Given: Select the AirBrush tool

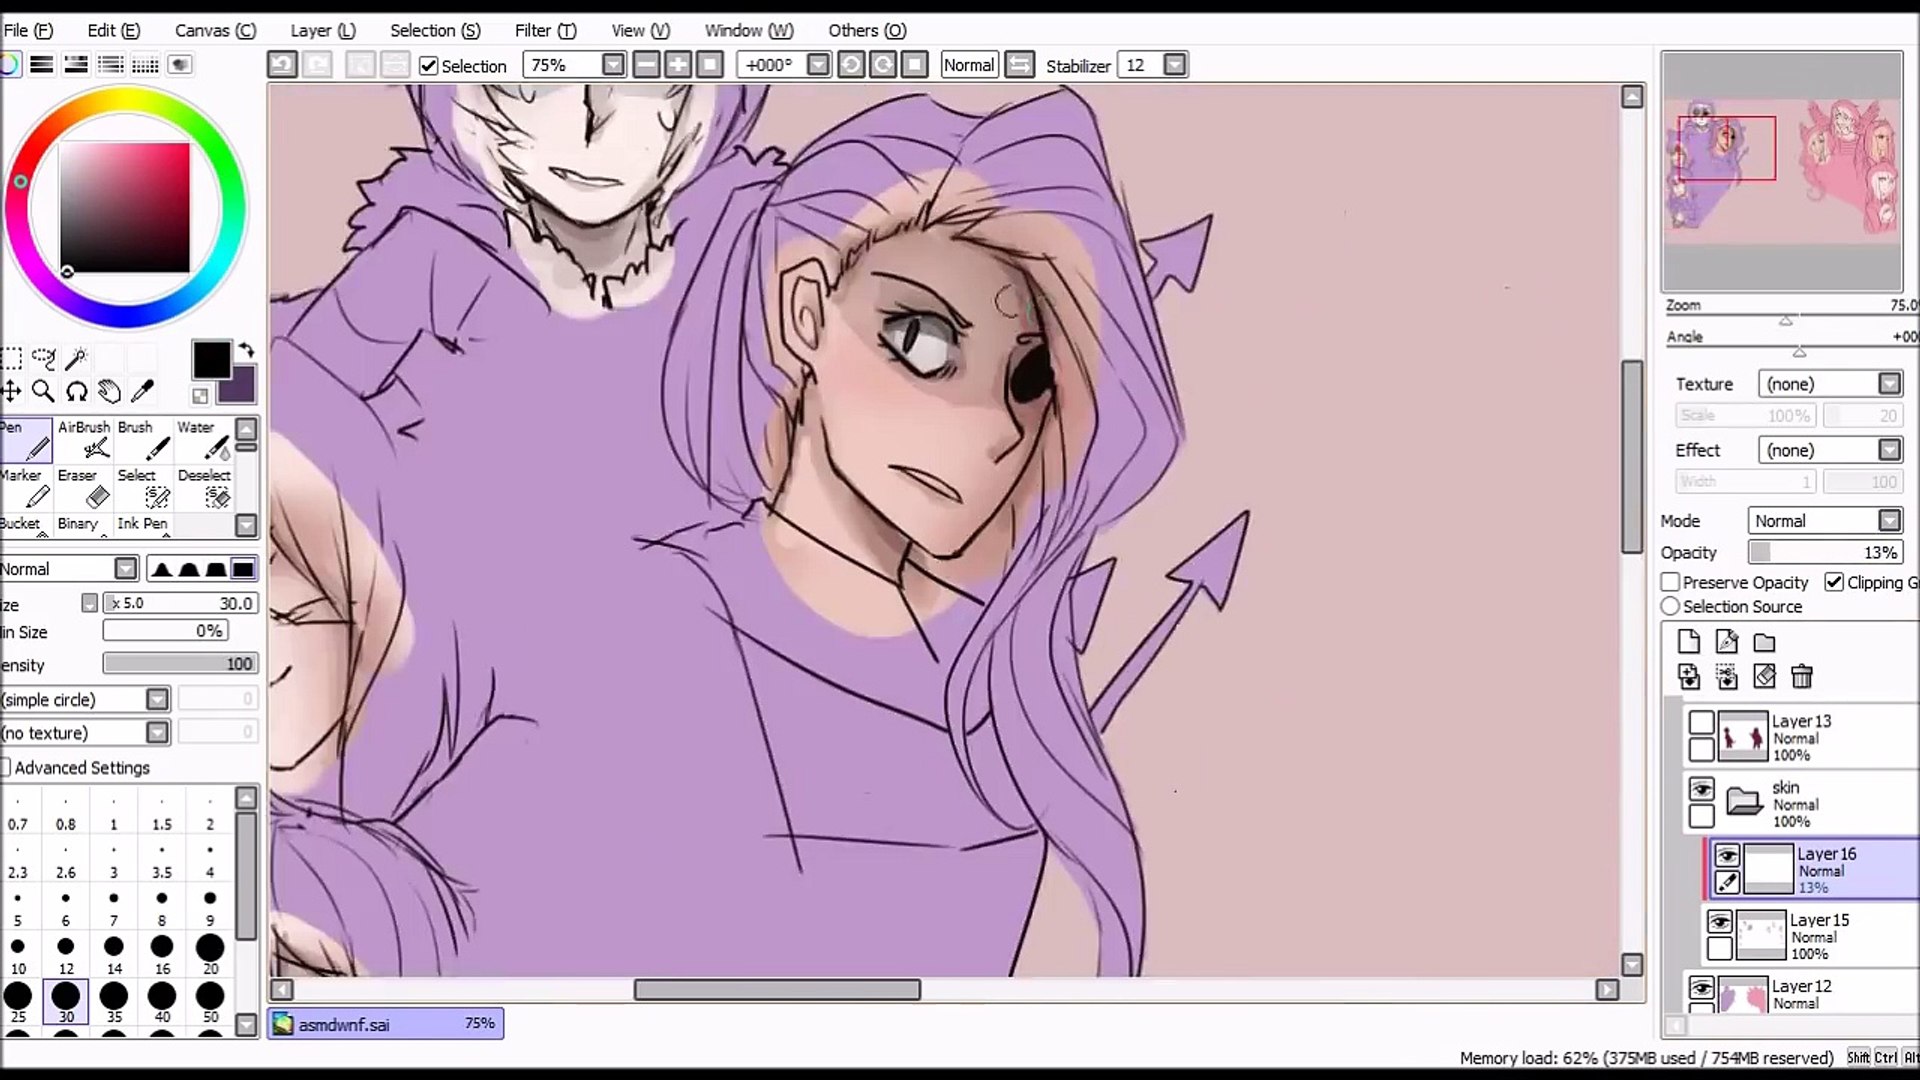Looking at the screenshot, I should point(84,440).
